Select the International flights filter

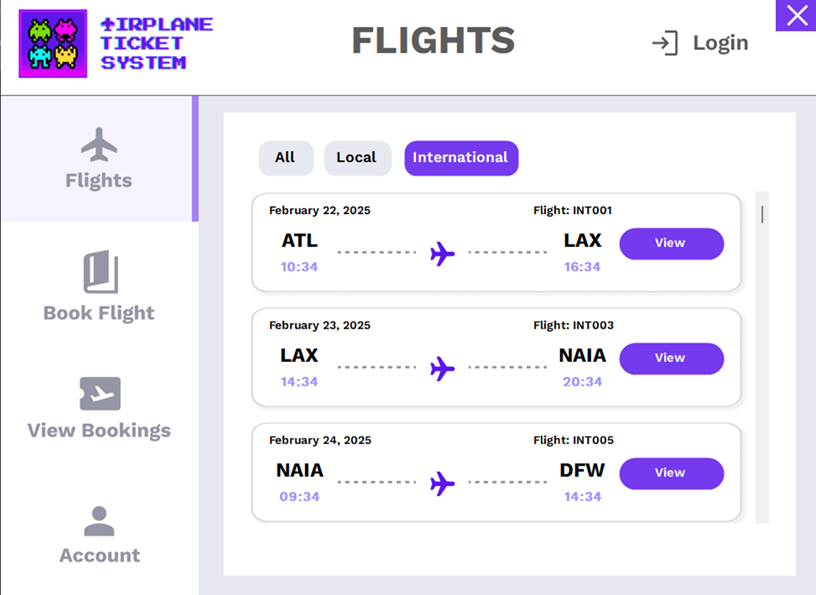[x=461, y=158]
